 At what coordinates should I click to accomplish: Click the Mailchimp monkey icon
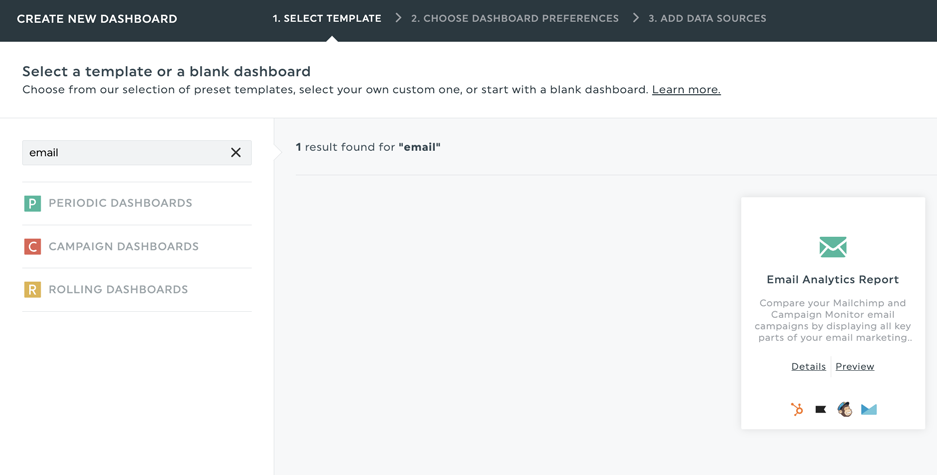point(844,409)
